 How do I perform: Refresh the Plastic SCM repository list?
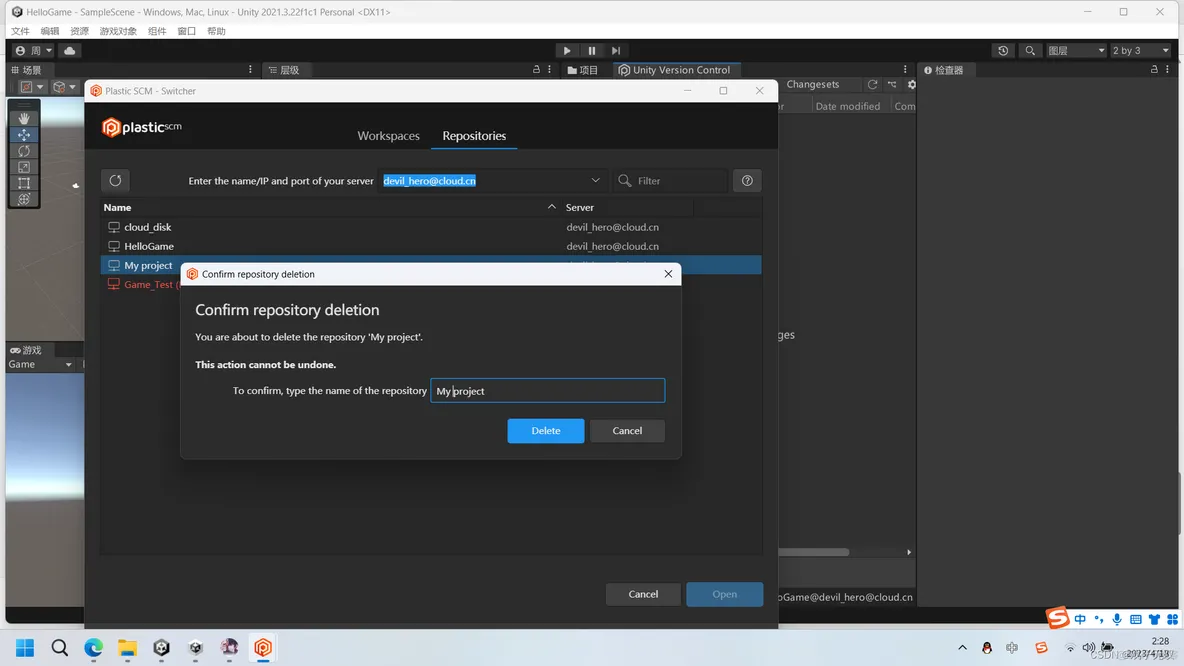(116, 180)
